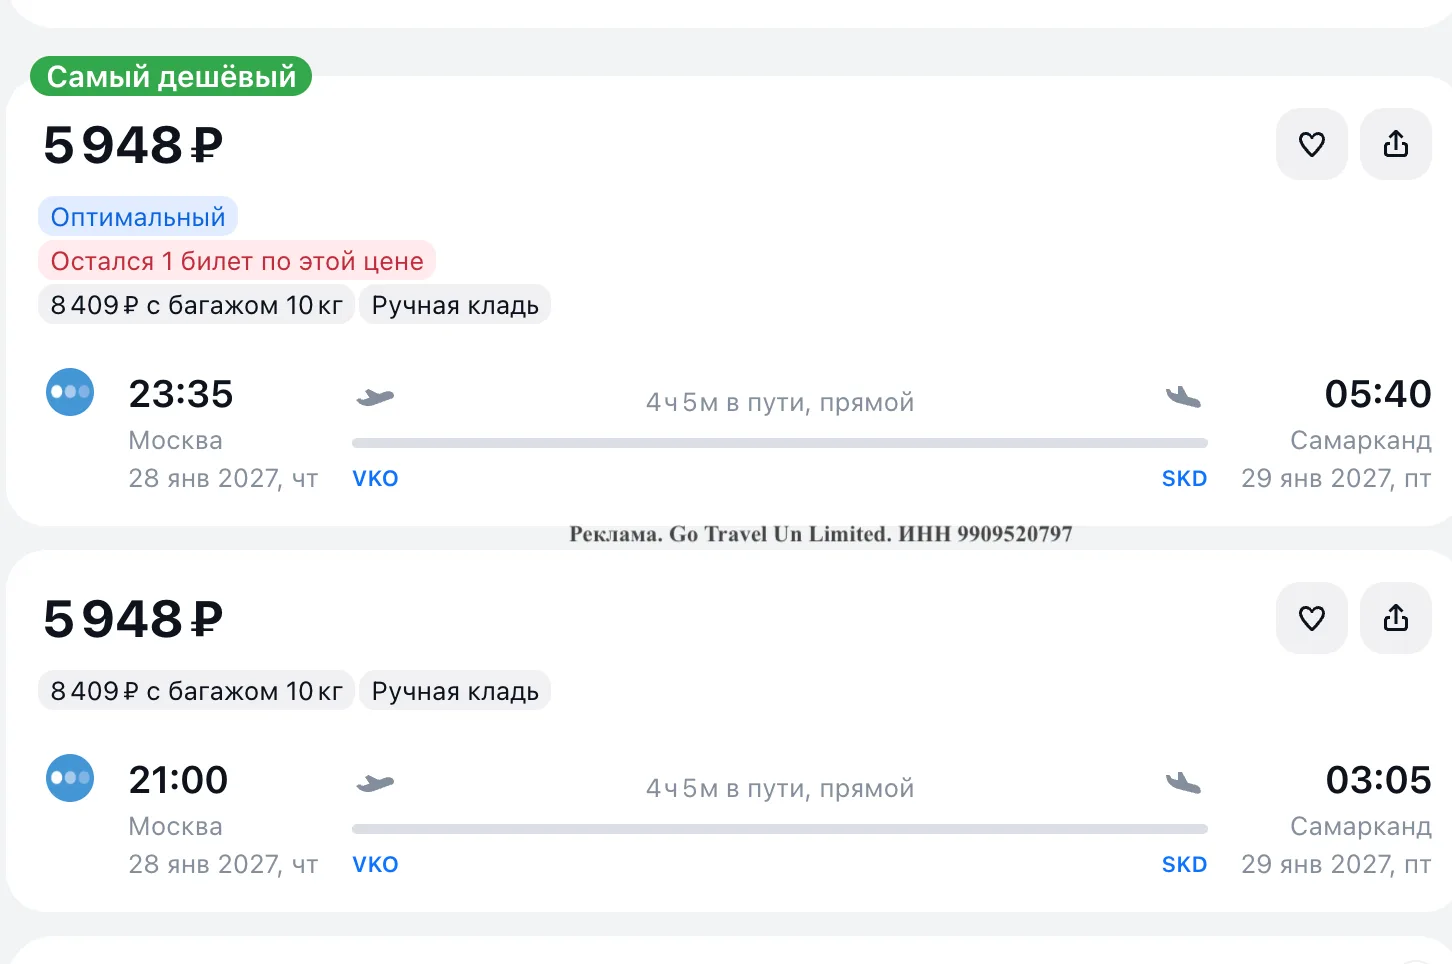Open the VKO airport link on the first flight
1452x964 pixels.
tap(375, 479)
